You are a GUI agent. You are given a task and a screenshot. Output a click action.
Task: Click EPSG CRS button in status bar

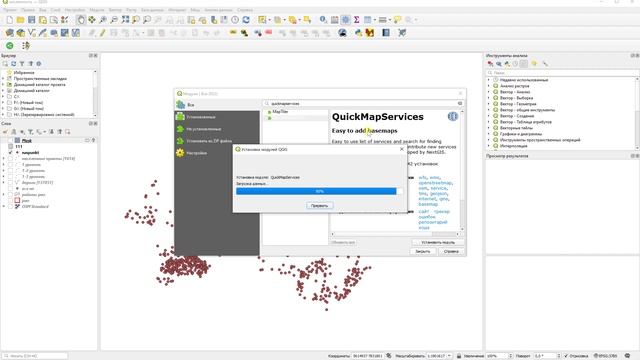(606, 356)
